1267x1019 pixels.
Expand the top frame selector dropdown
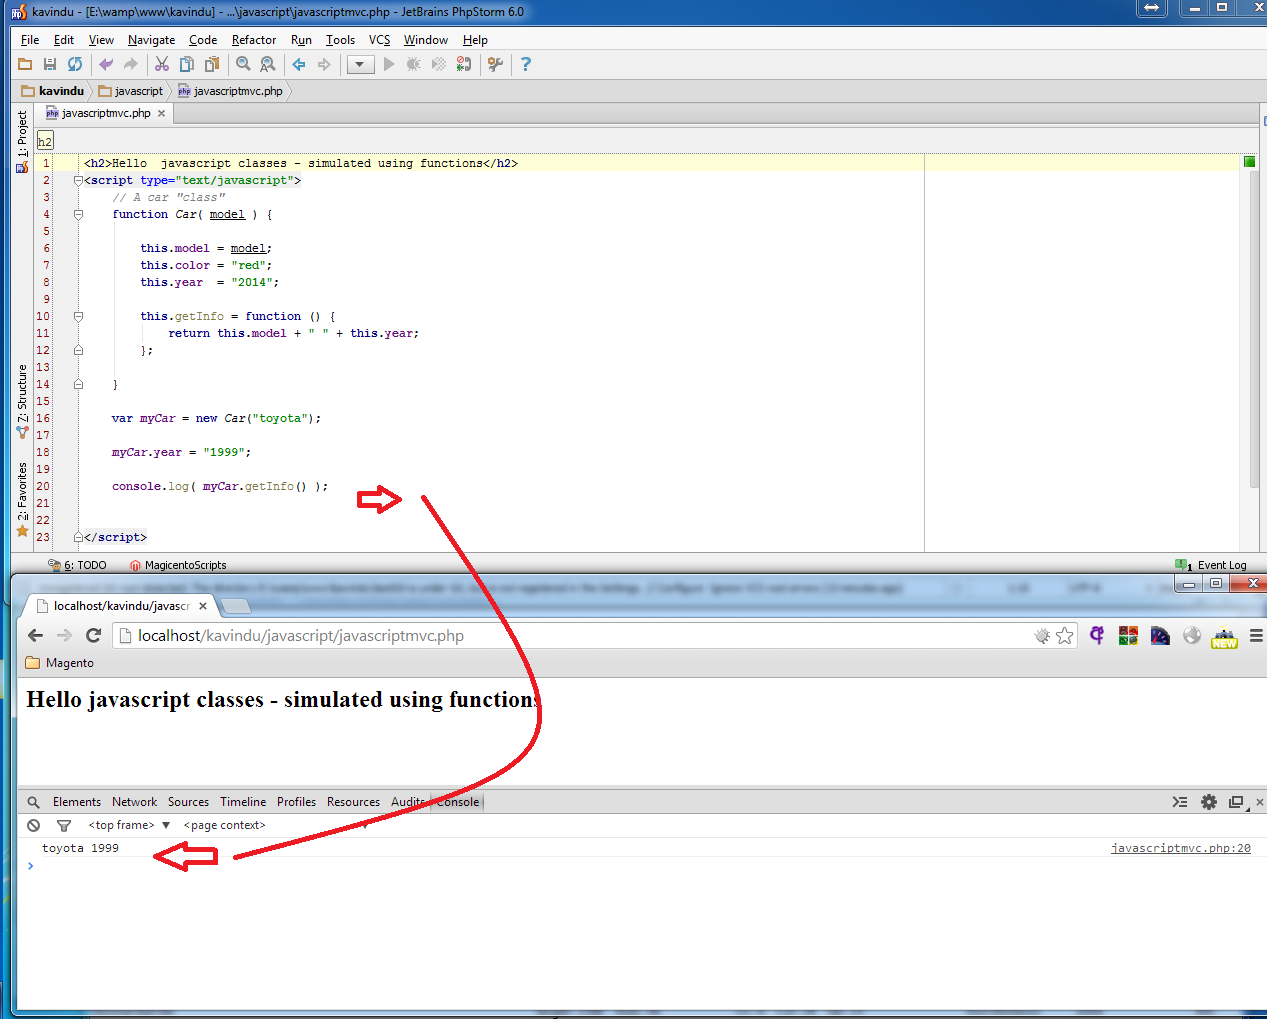point(129,825)
